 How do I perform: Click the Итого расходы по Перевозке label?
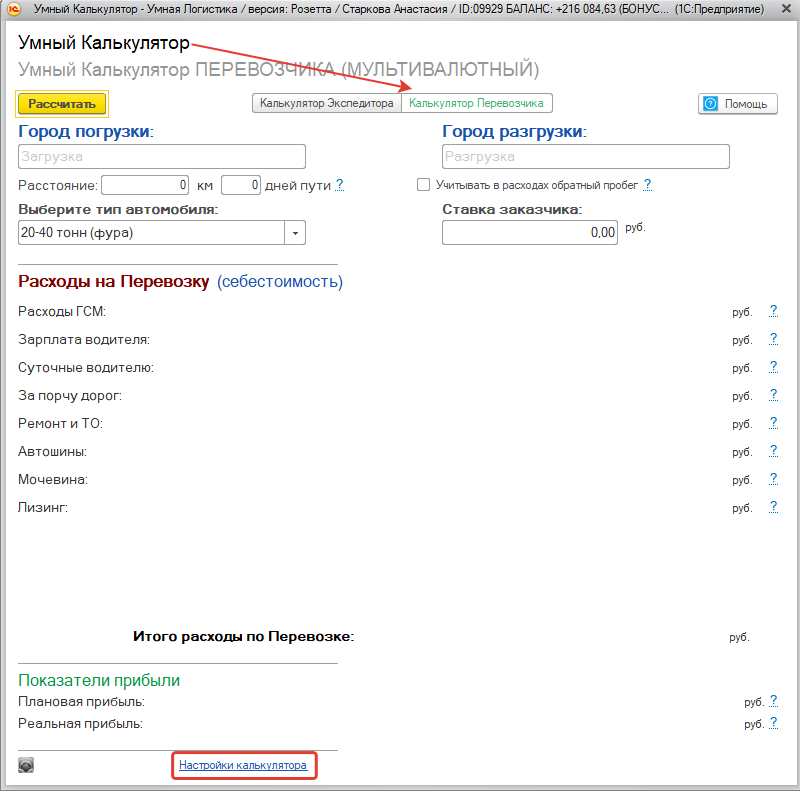(243, 636)
